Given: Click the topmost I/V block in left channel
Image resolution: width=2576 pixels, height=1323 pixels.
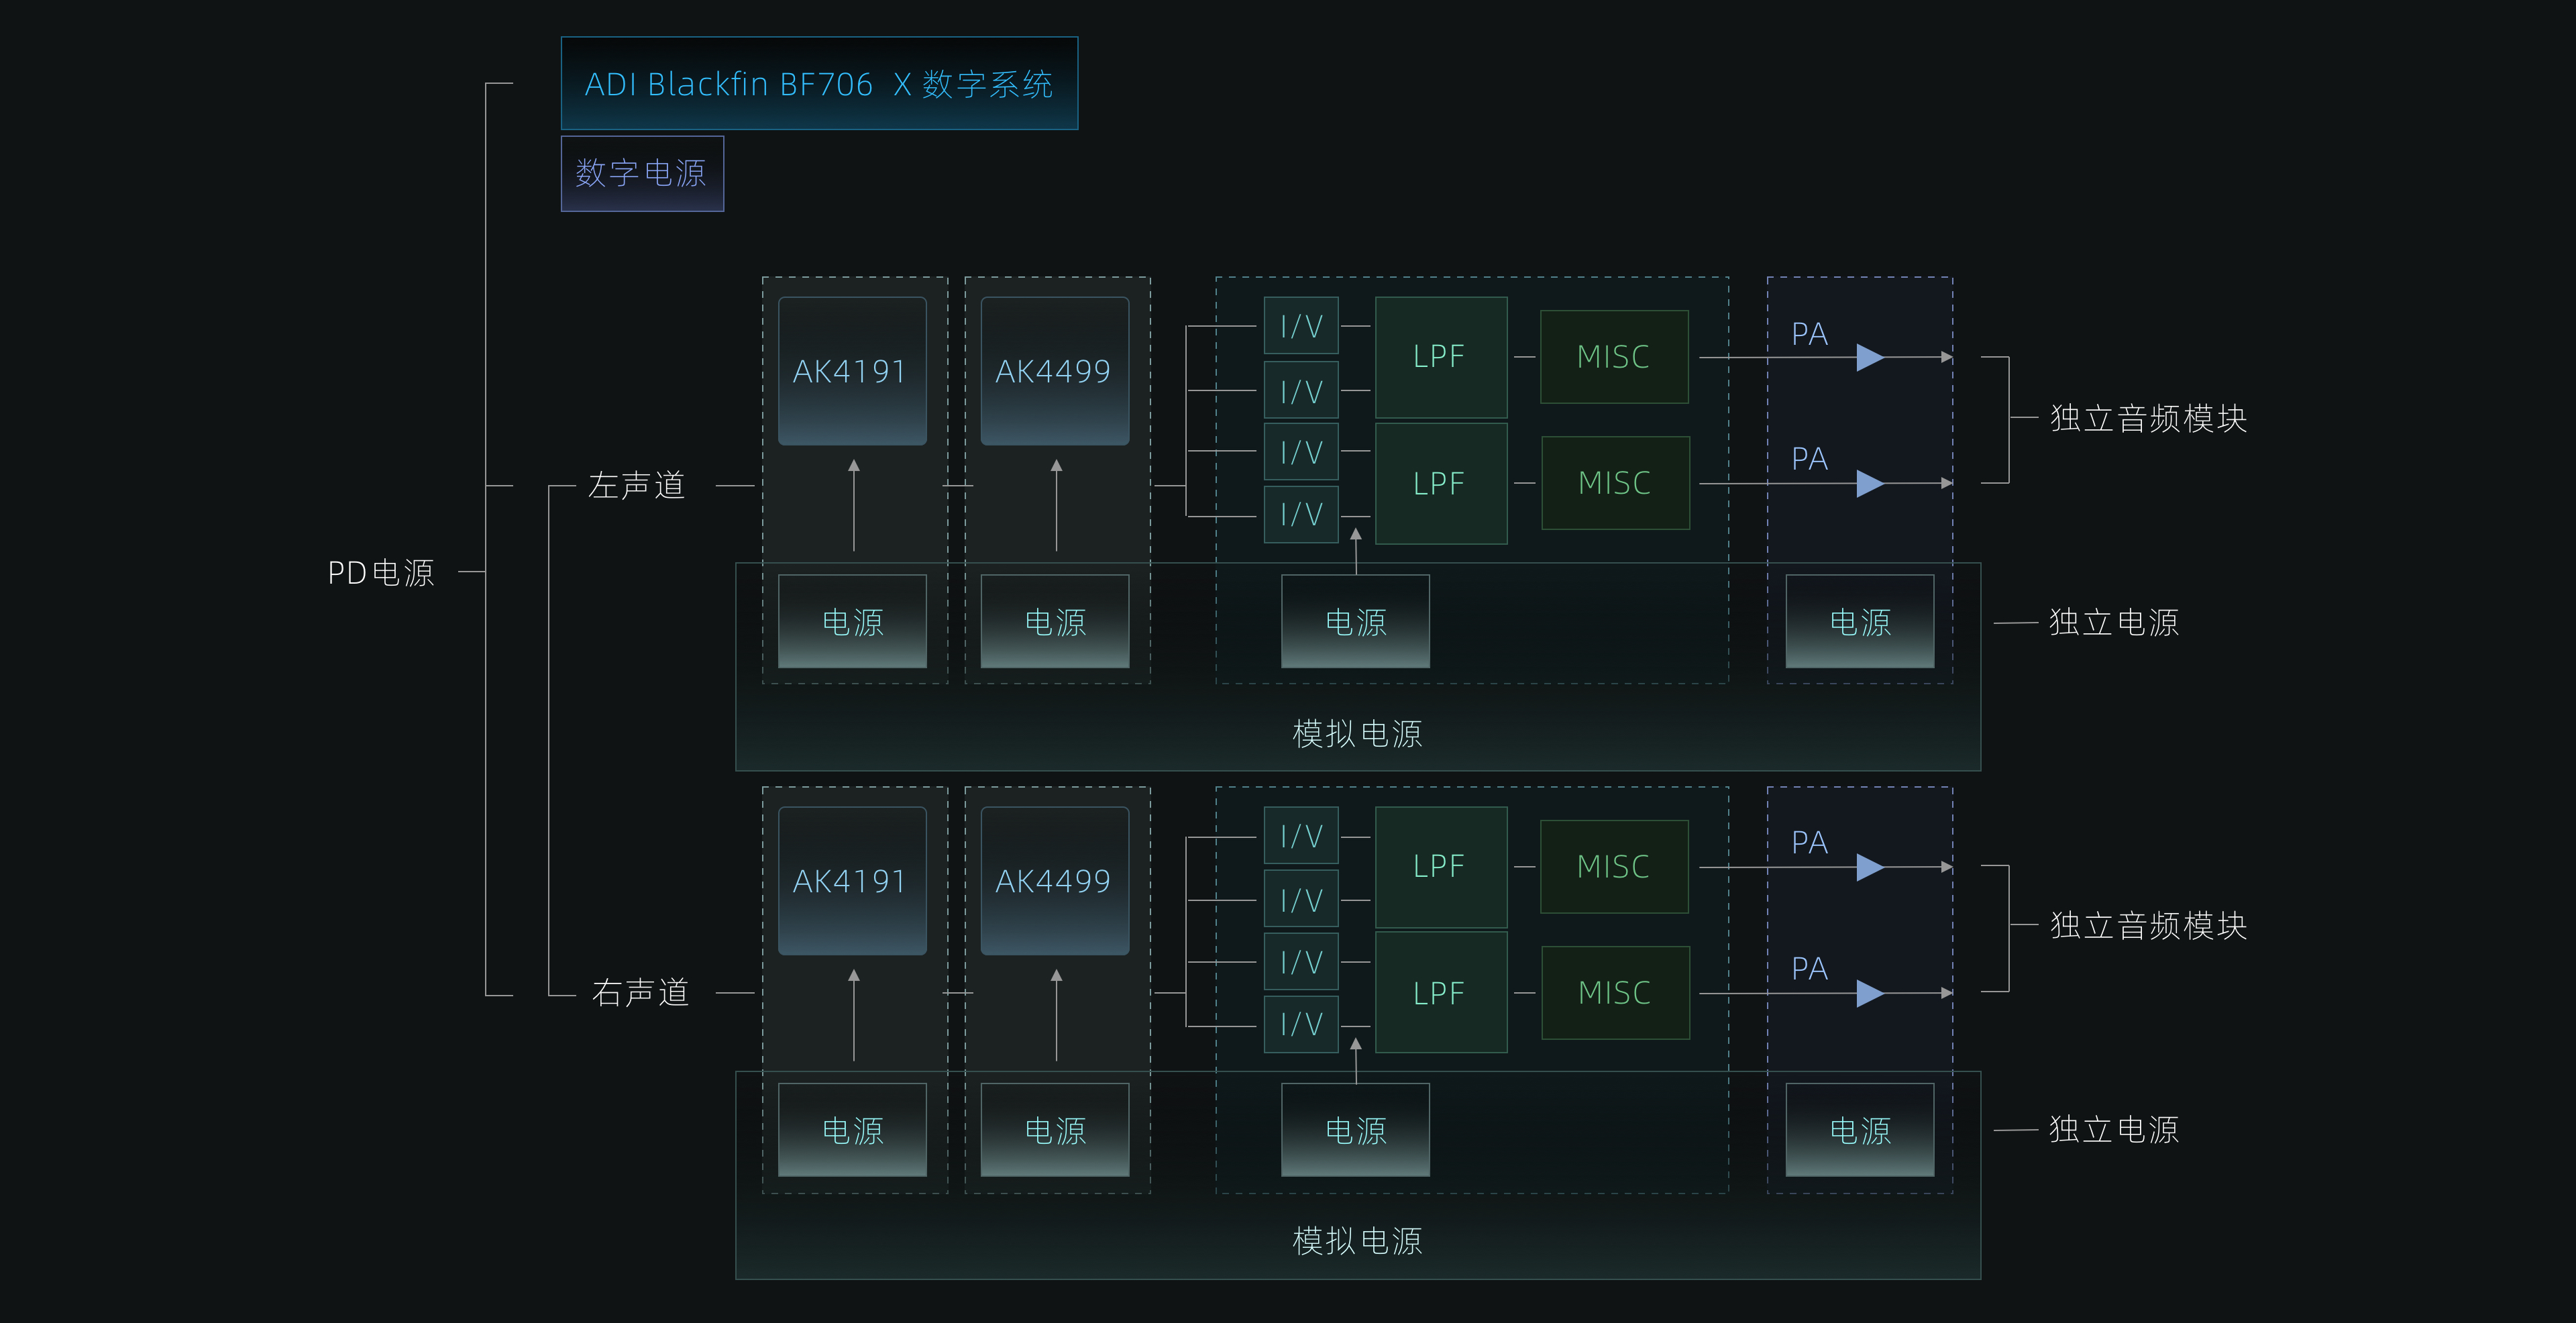Looking at the screenshot, I should (1300, 326).
